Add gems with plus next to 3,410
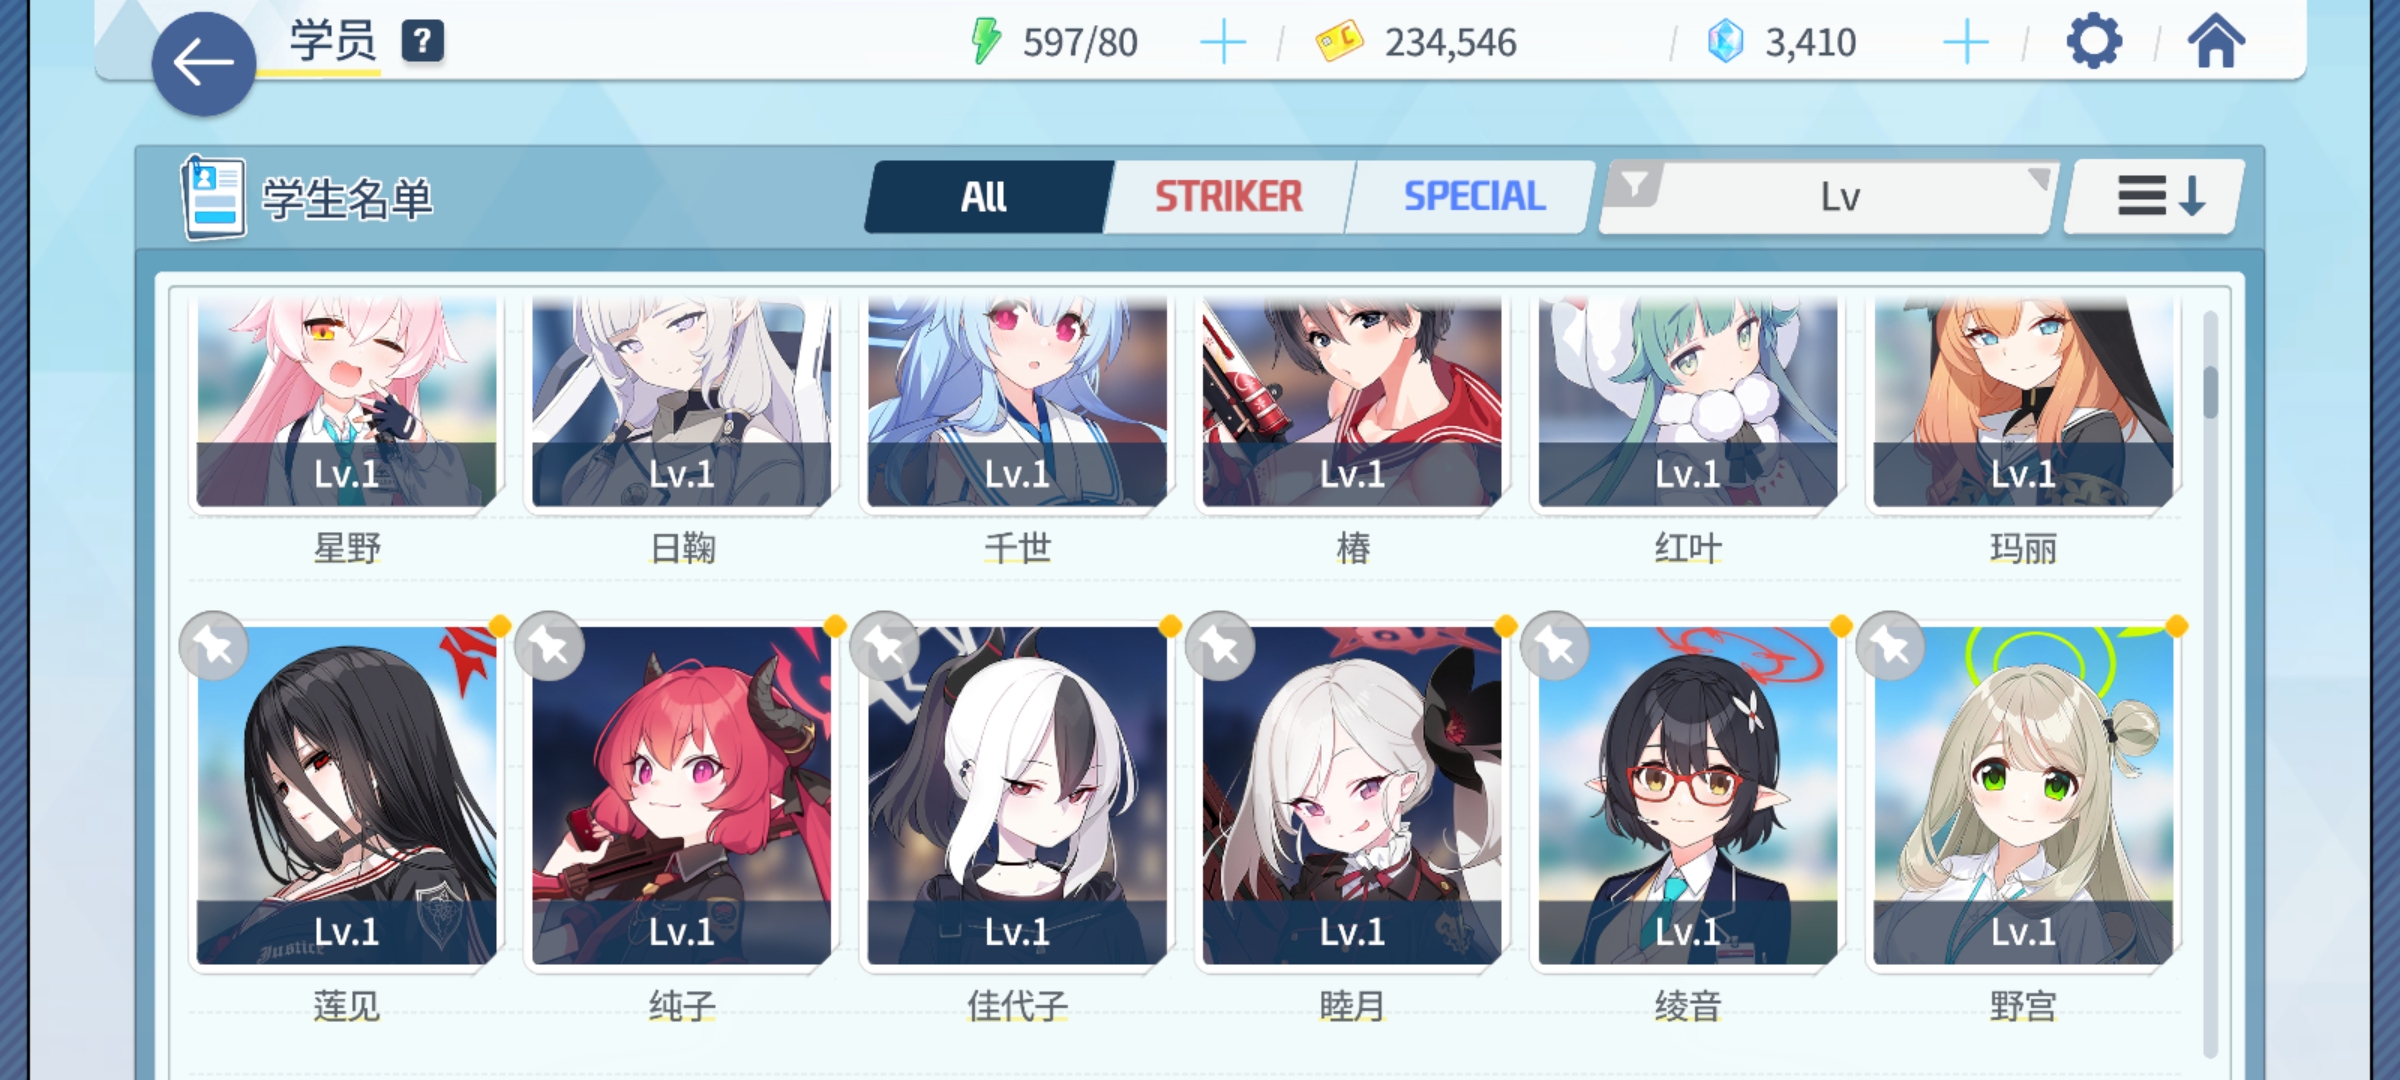Screen dimensions: 2400x1080 click(x=1966, y=43)
